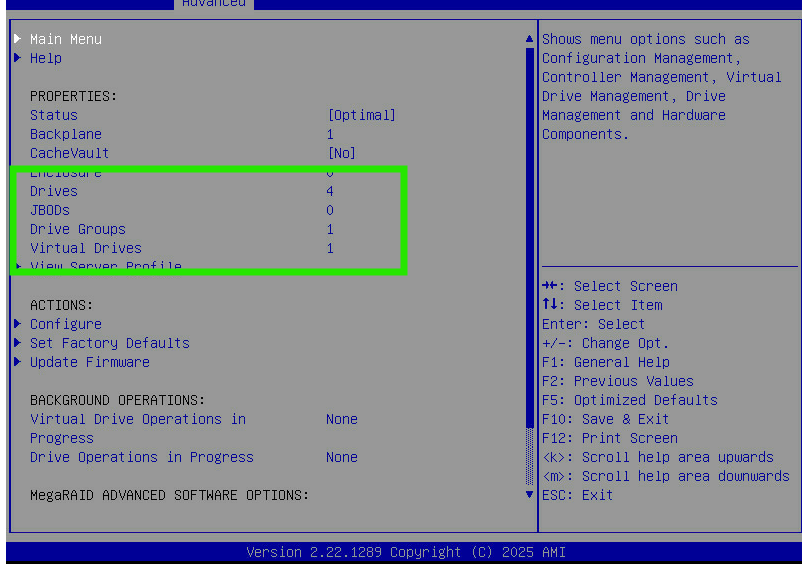Select the Status property label
Viewport: 802px width, 564px height.
(54, 115)
